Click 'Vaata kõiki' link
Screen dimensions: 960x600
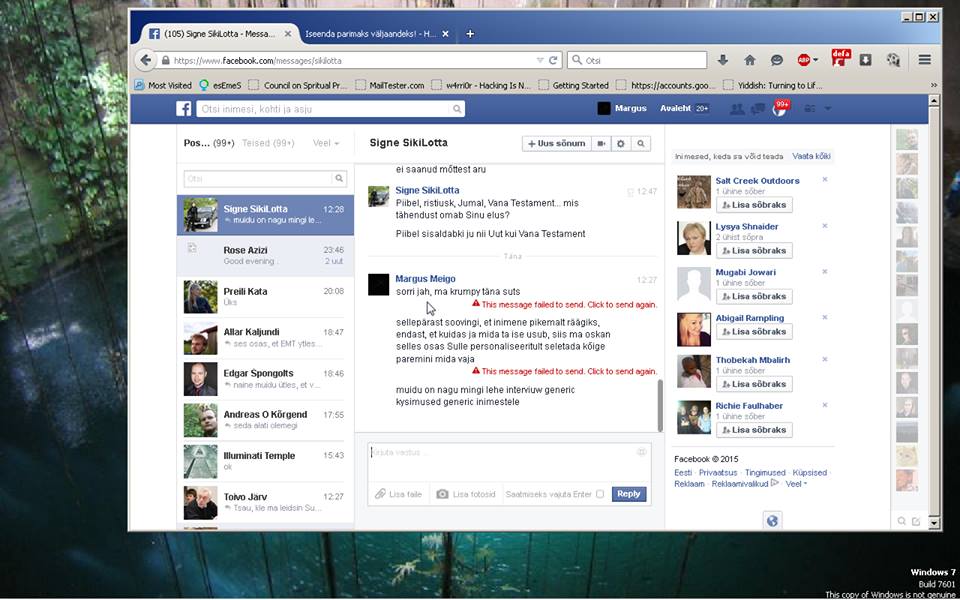[x=811, y=156]
